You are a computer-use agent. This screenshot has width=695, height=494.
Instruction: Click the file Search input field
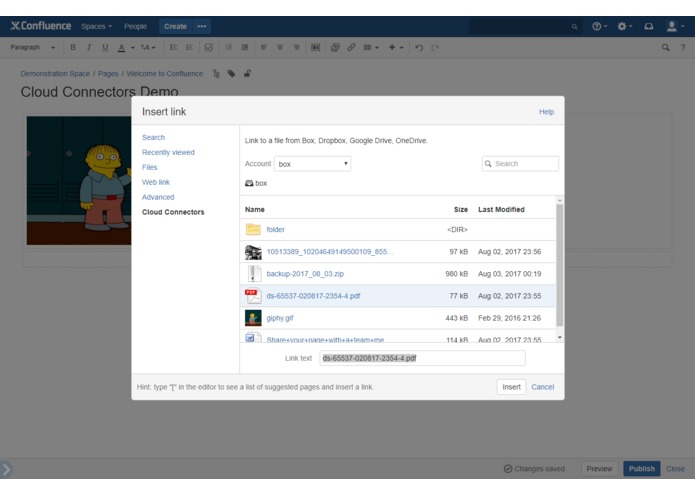pos(520,164)
